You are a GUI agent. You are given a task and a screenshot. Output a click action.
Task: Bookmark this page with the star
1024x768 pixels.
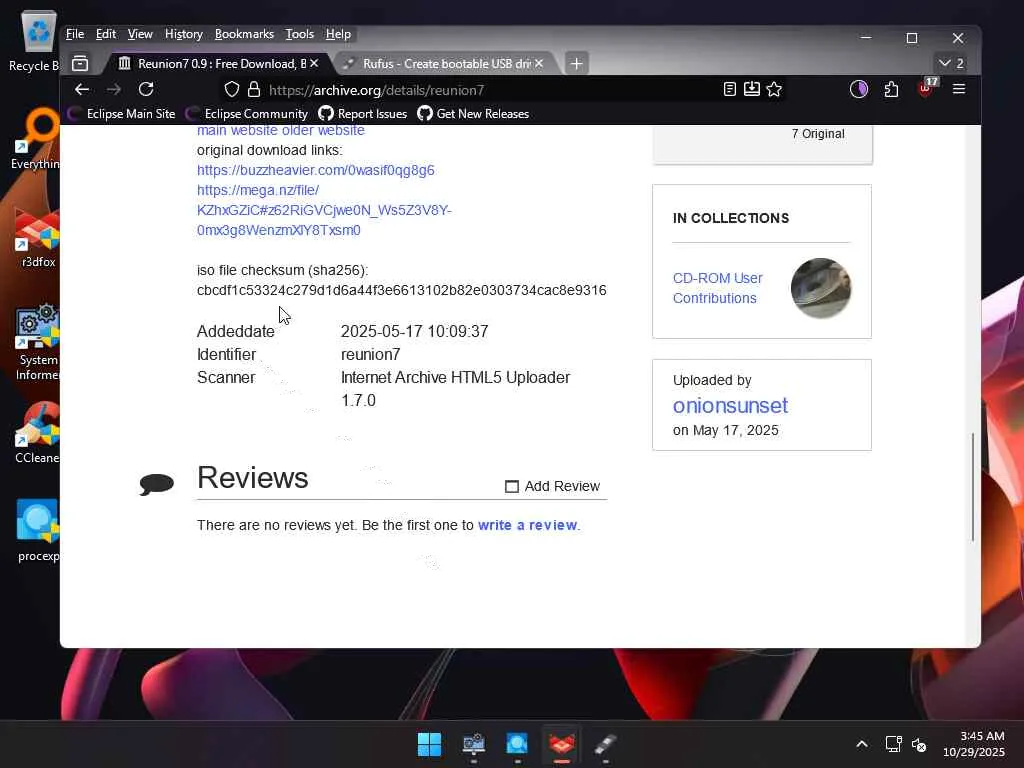tap(775, 89)
